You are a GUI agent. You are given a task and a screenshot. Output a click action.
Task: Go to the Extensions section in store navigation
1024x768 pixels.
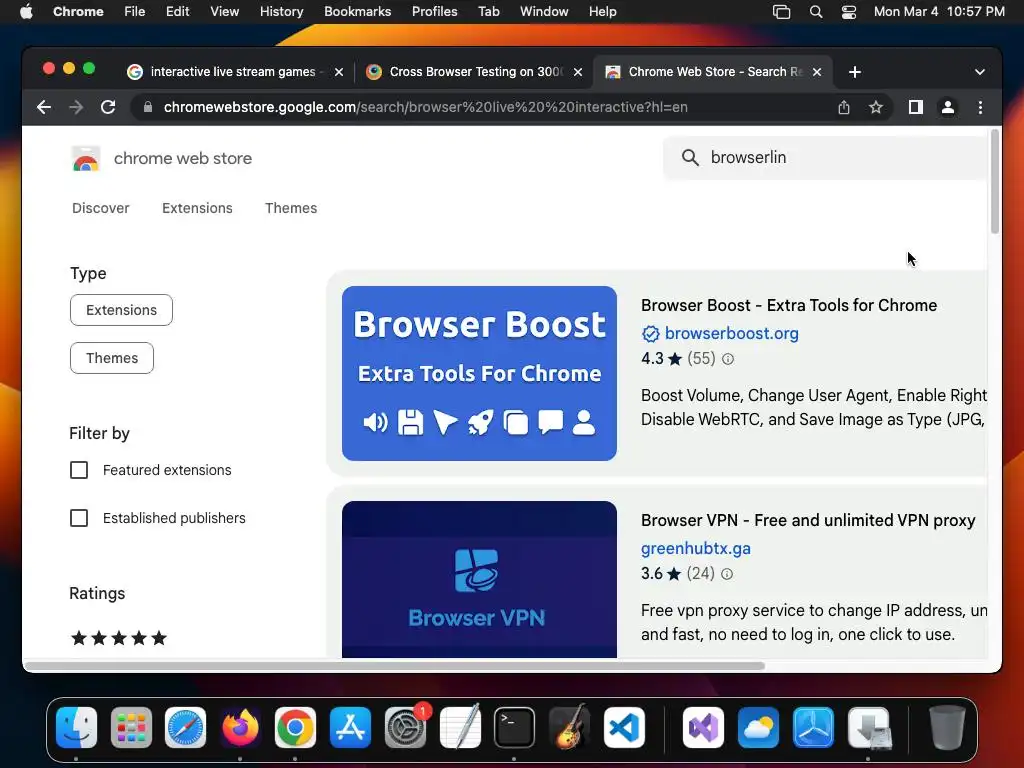(x=197, y=208)
